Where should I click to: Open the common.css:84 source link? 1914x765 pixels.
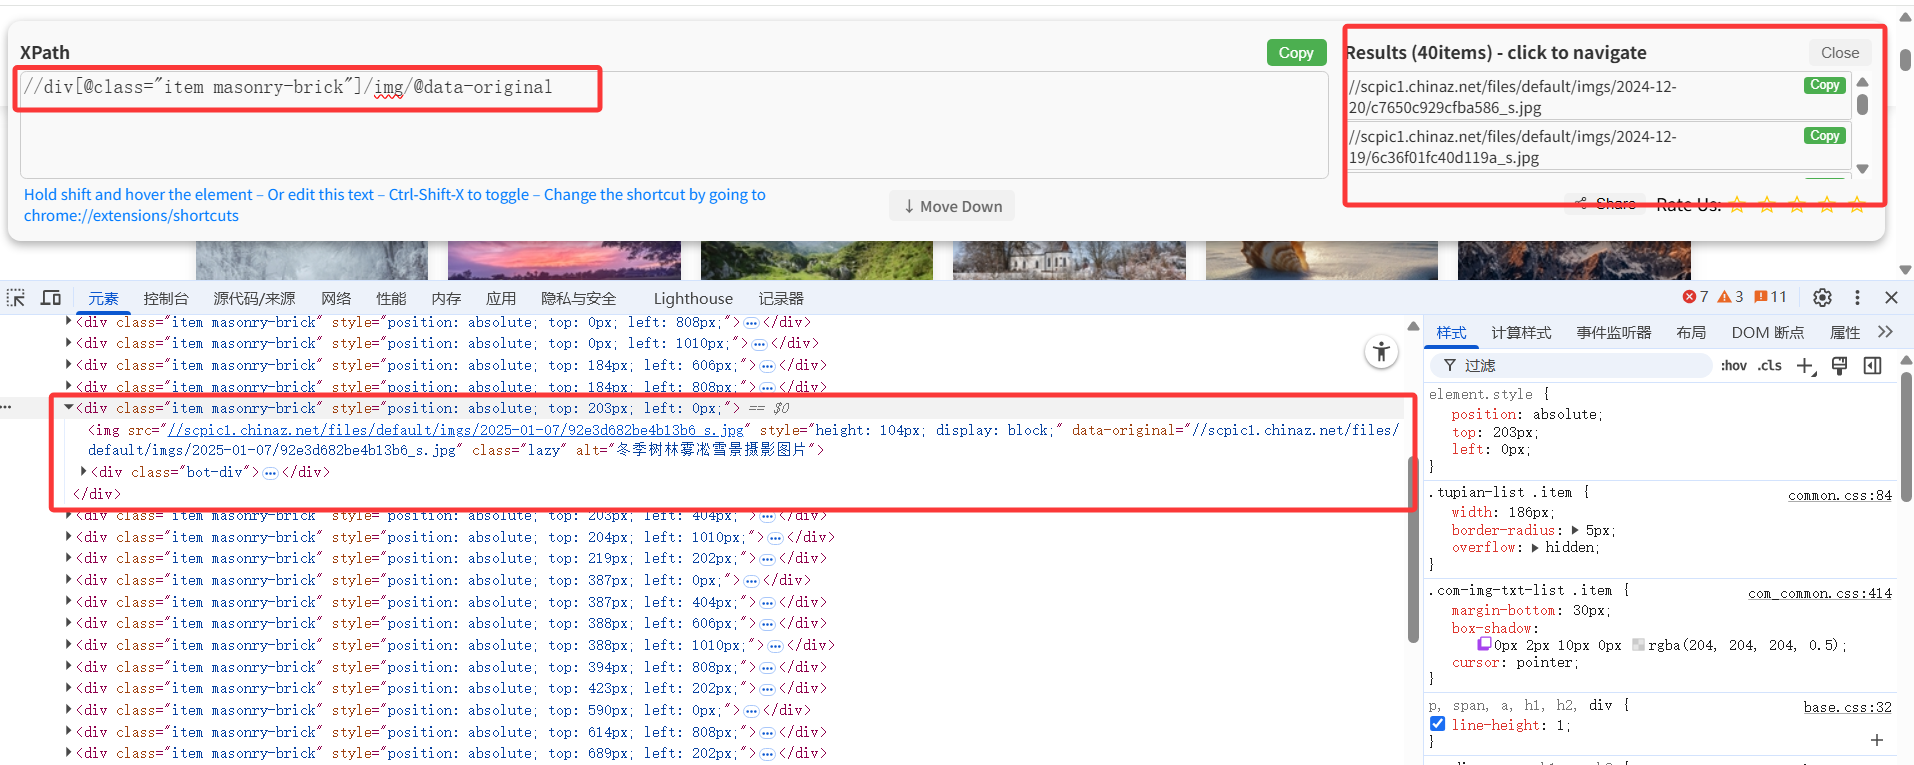click(1839, 495)
